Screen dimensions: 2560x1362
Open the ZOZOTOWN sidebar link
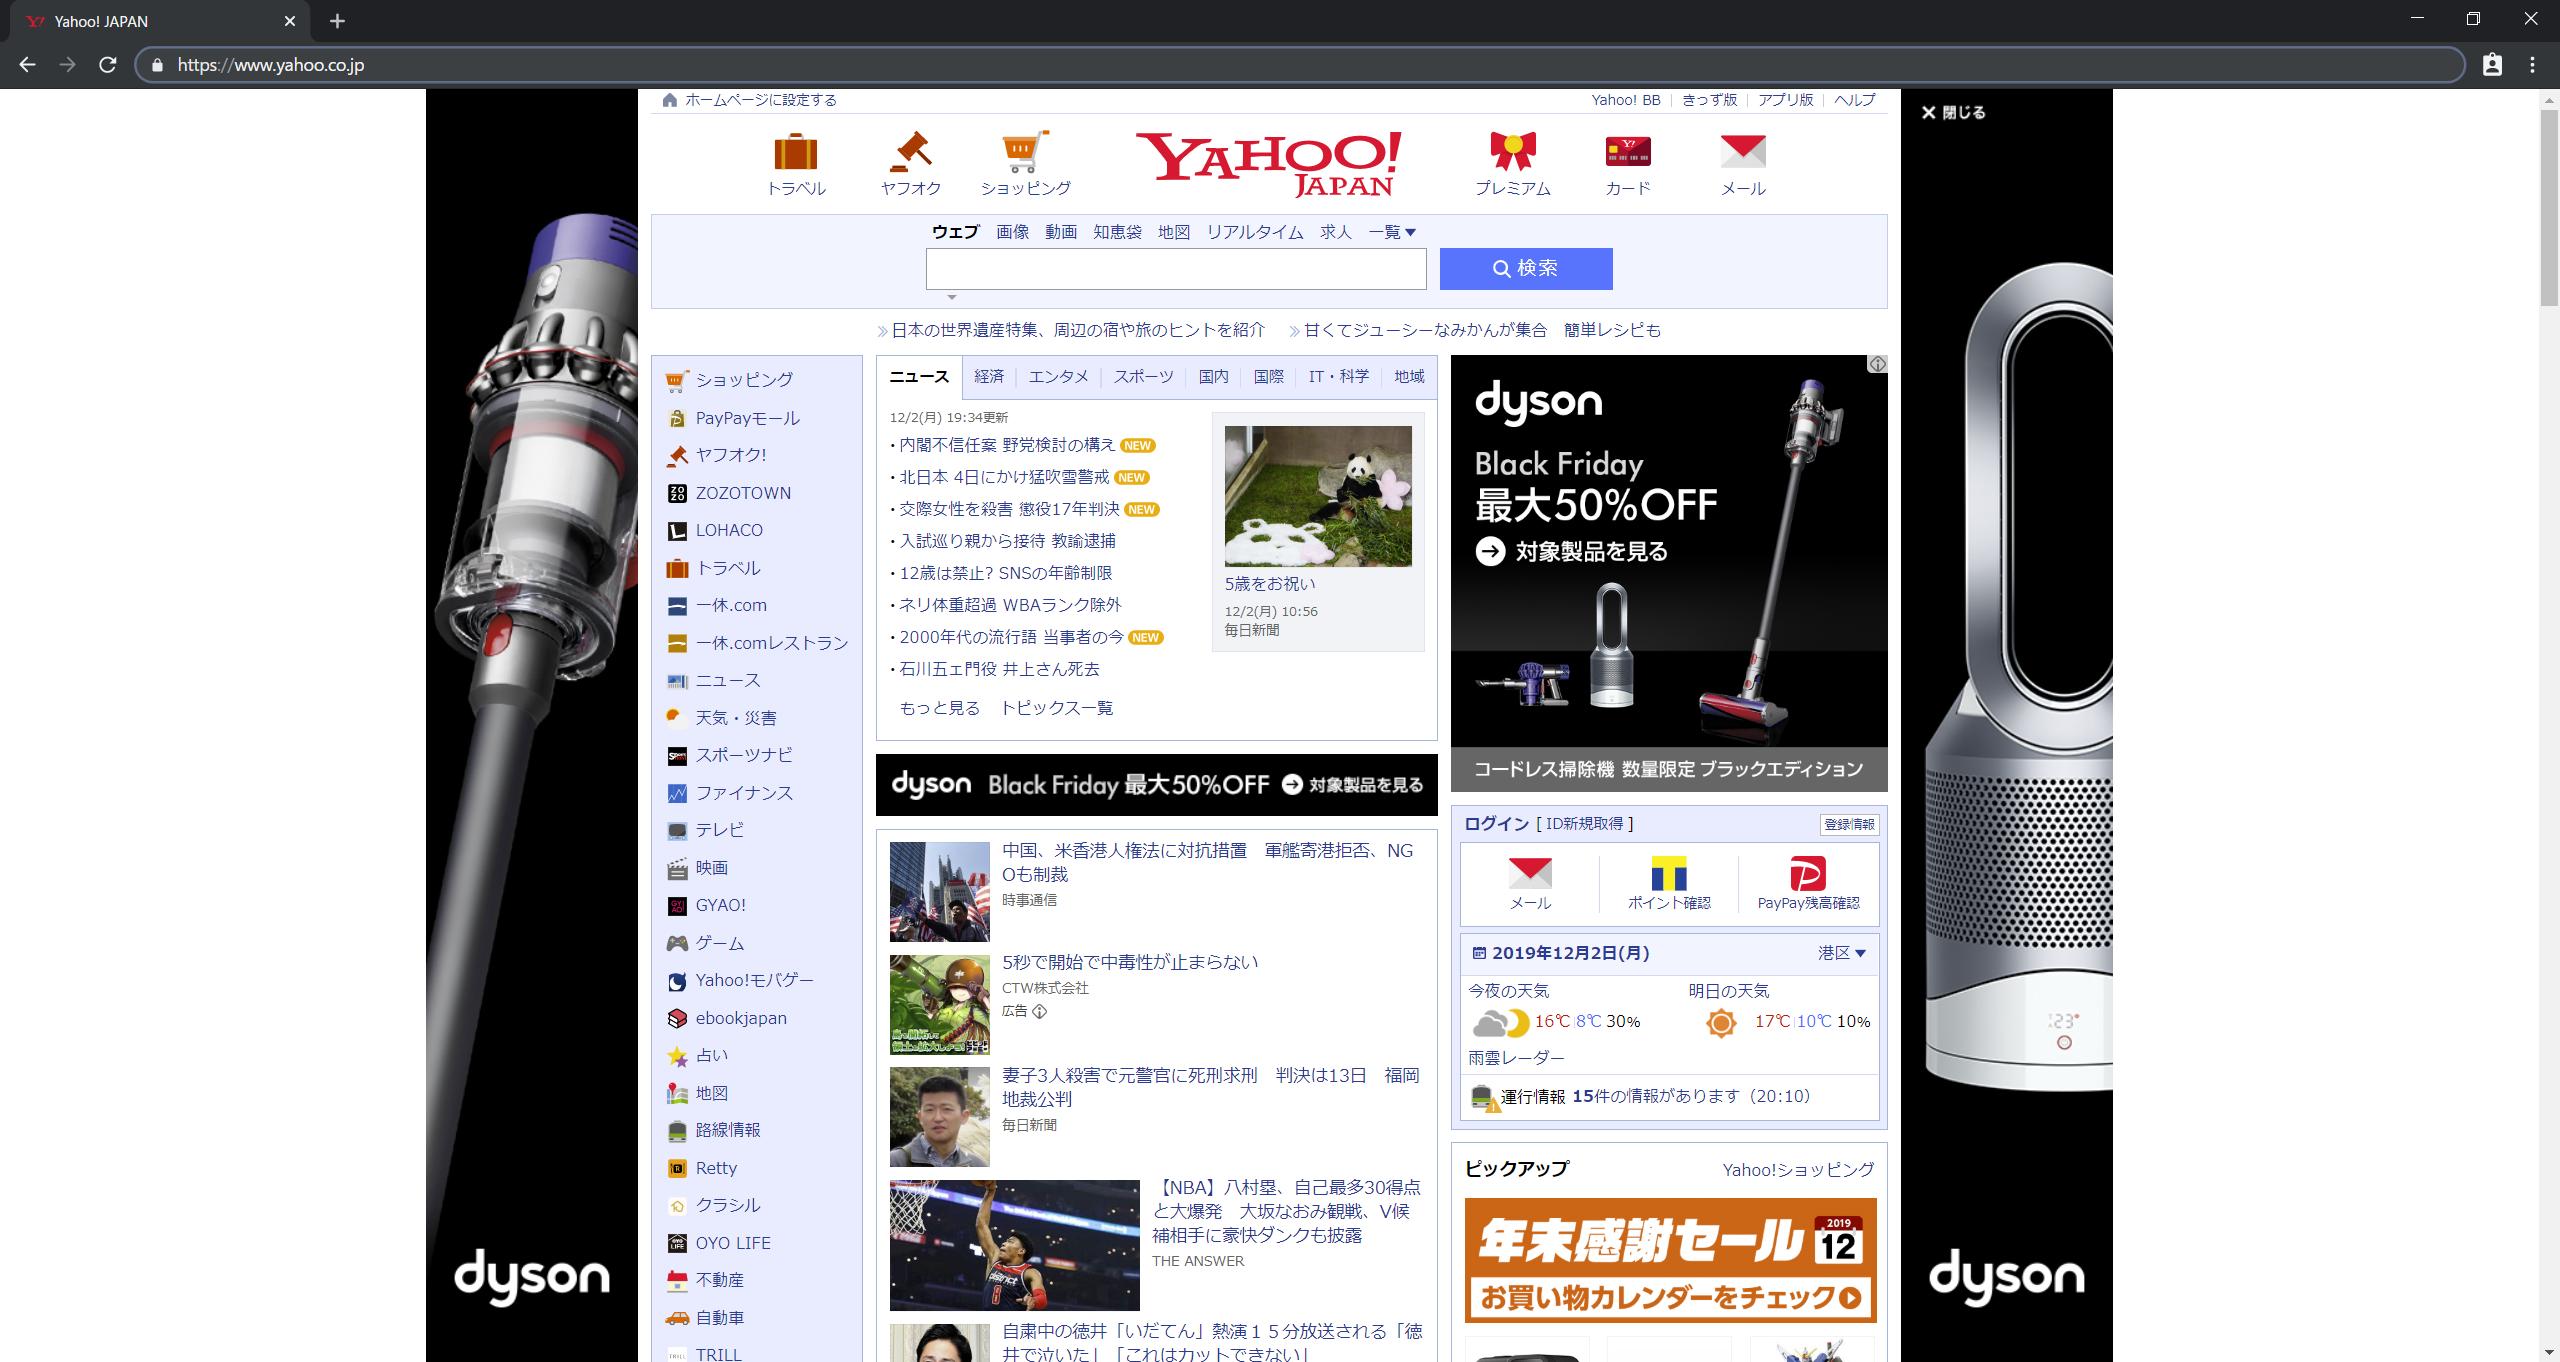pyautogui.click(x=742, y=493)
